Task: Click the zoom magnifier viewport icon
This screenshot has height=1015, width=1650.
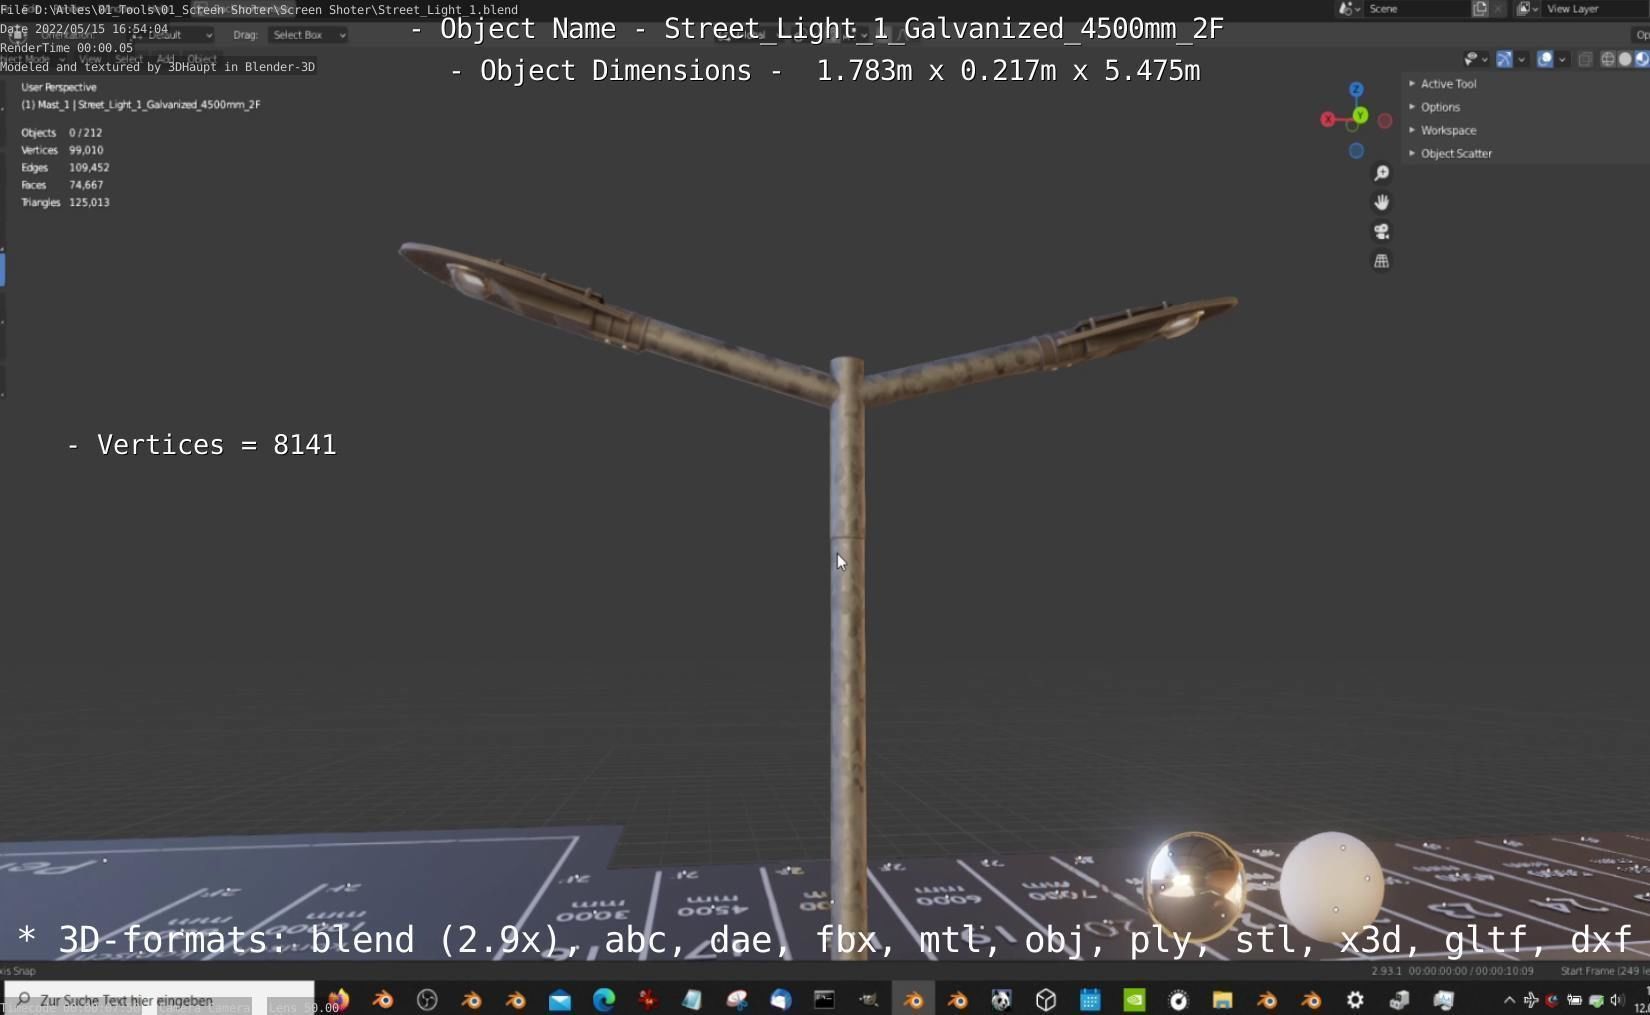Action: point(1381,173)
